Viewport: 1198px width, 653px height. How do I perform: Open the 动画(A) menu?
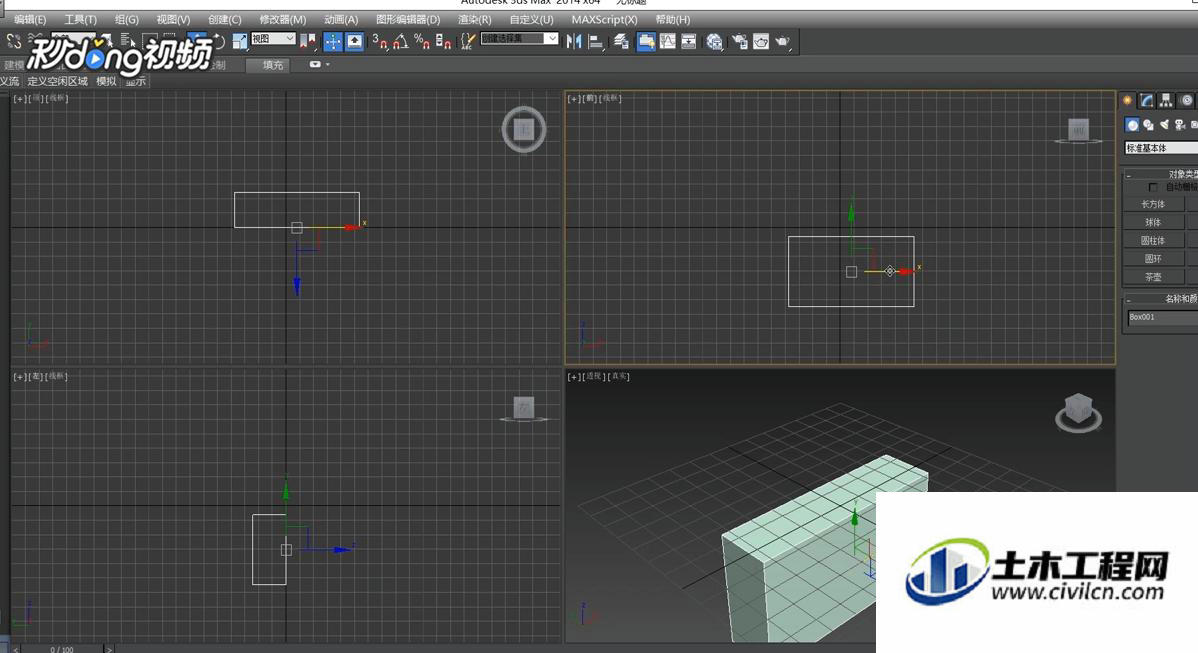click(x=341, y=19)
